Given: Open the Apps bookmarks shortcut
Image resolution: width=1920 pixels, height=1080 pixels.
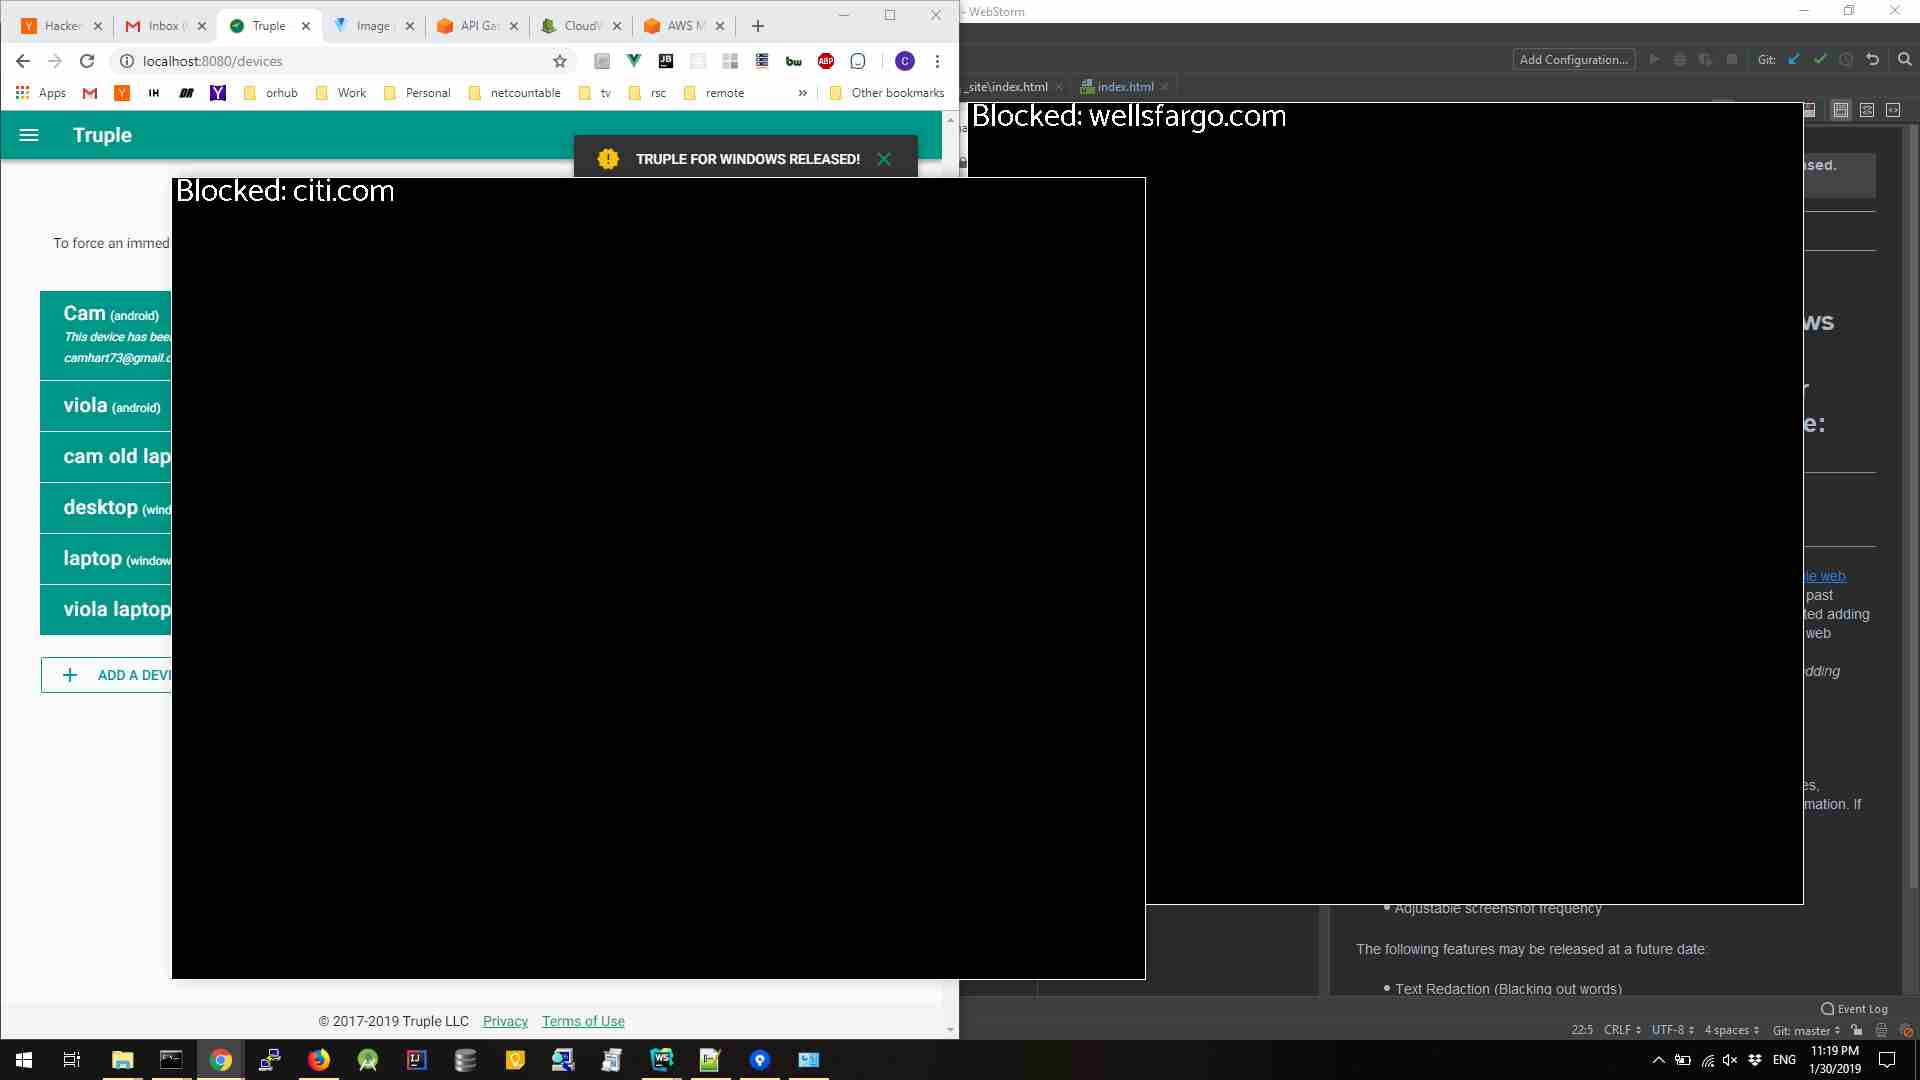Looking at the screenshot, I should [x=41, y=93].
